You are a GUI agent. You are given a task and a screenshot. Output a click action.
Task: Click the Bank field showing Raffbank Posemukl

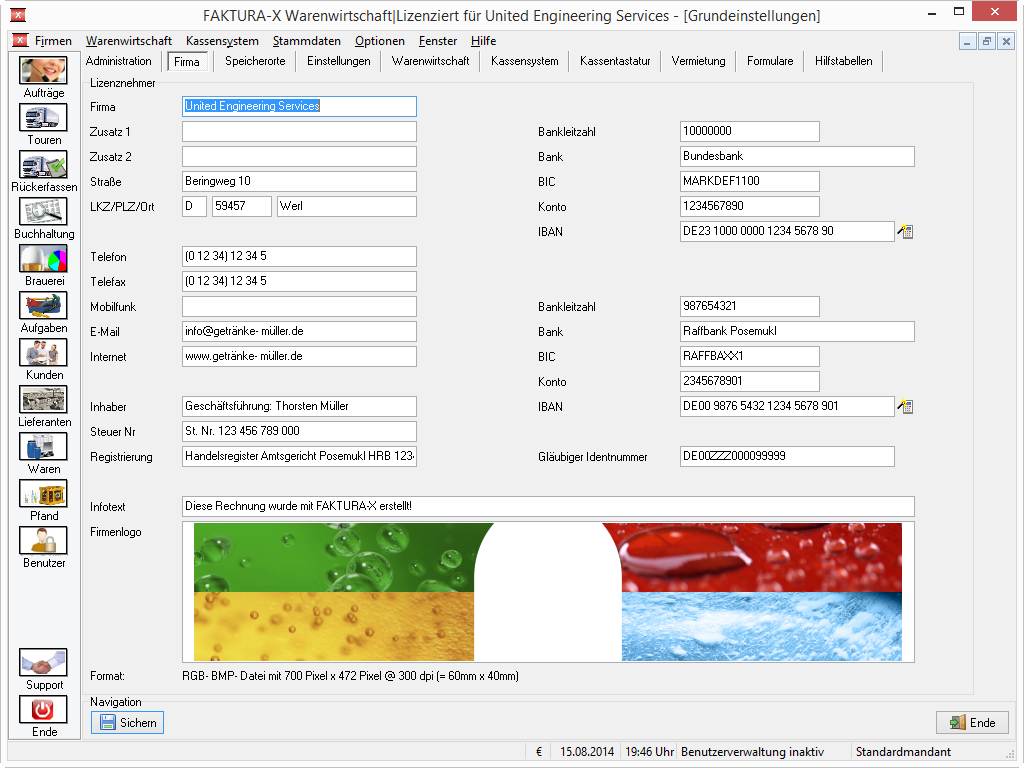coord(797,331)
